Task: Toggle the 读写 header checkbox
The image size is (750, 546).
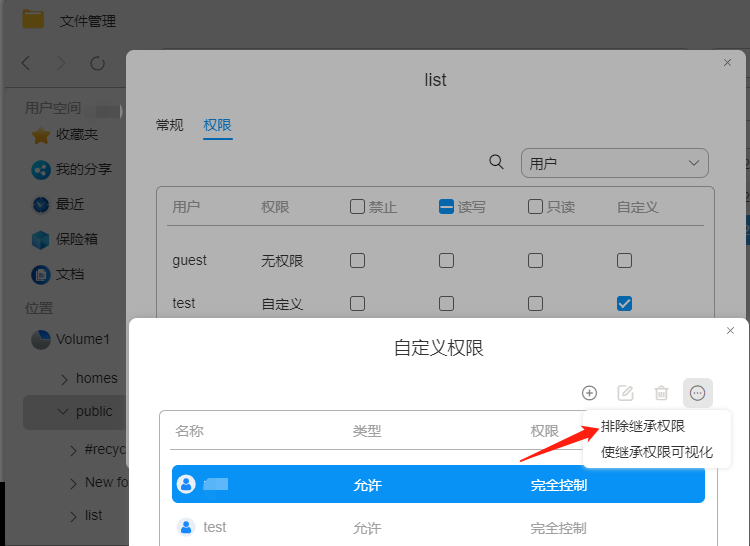Action: coord(446,207)
